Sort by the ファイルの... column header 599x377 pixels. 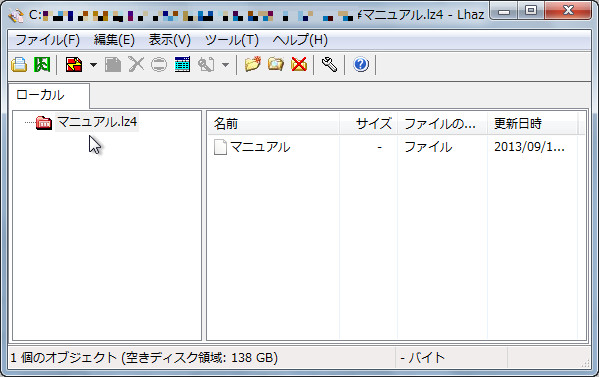click(x=442, y=124)
